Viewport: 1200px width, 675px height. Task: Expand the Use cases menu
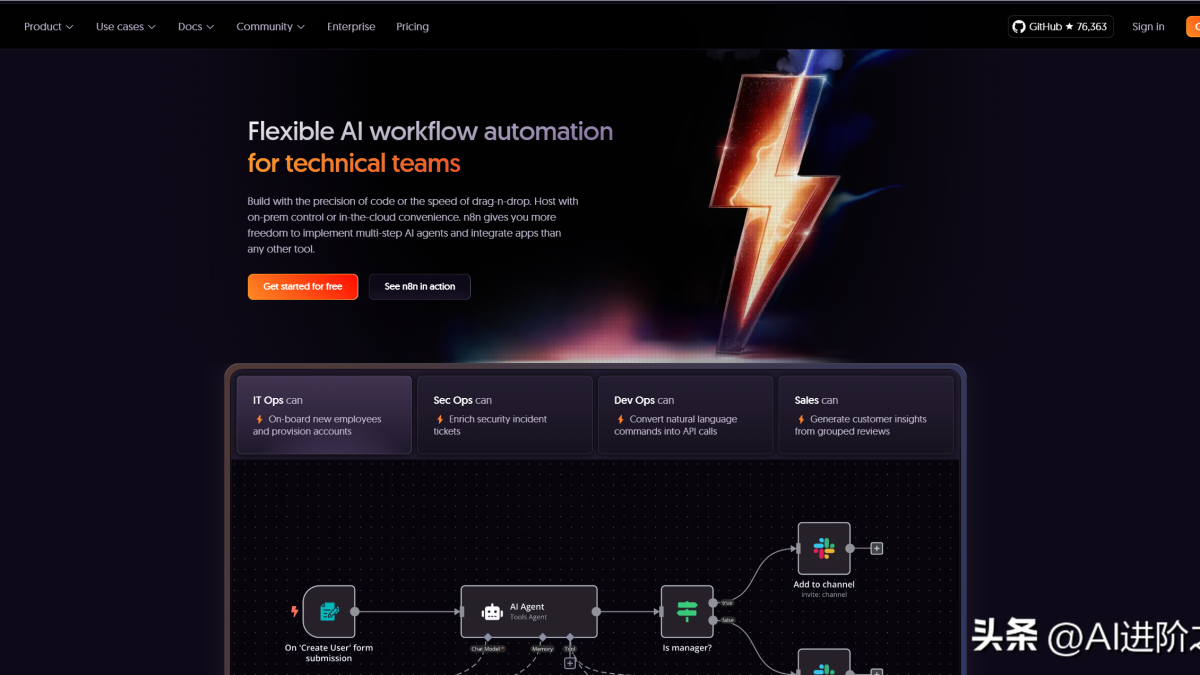126,27
